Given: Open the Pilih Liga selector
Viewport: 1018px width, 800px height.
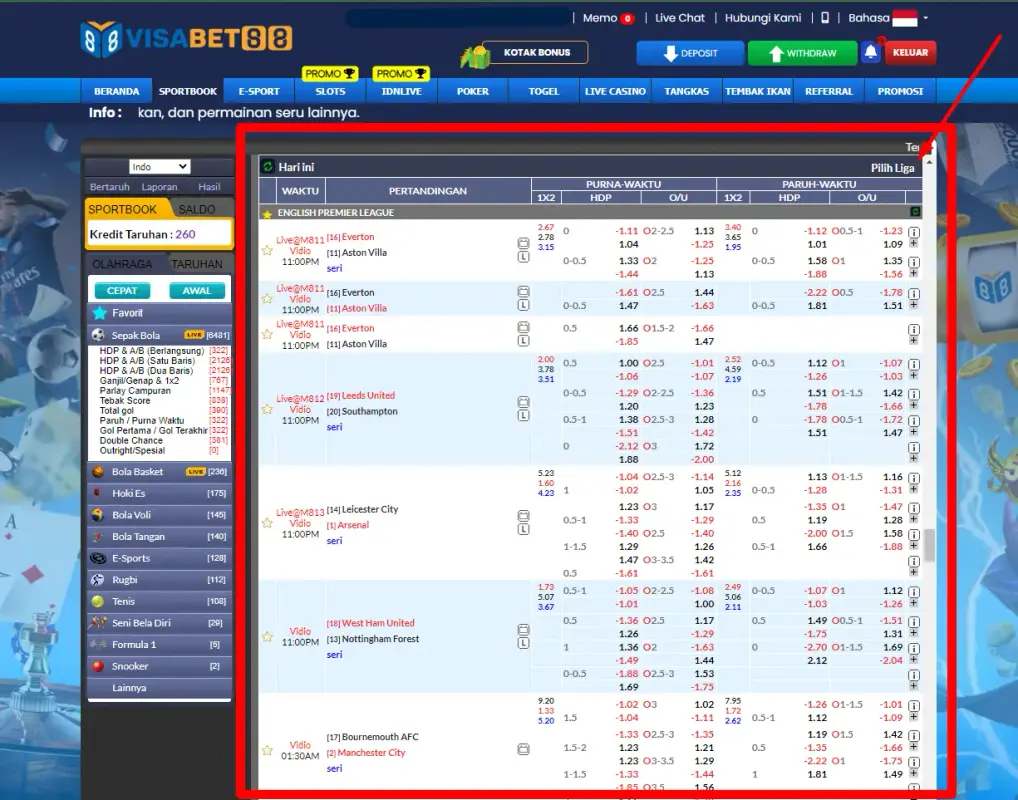Looking at the screenshot, I should coord(892,168).
